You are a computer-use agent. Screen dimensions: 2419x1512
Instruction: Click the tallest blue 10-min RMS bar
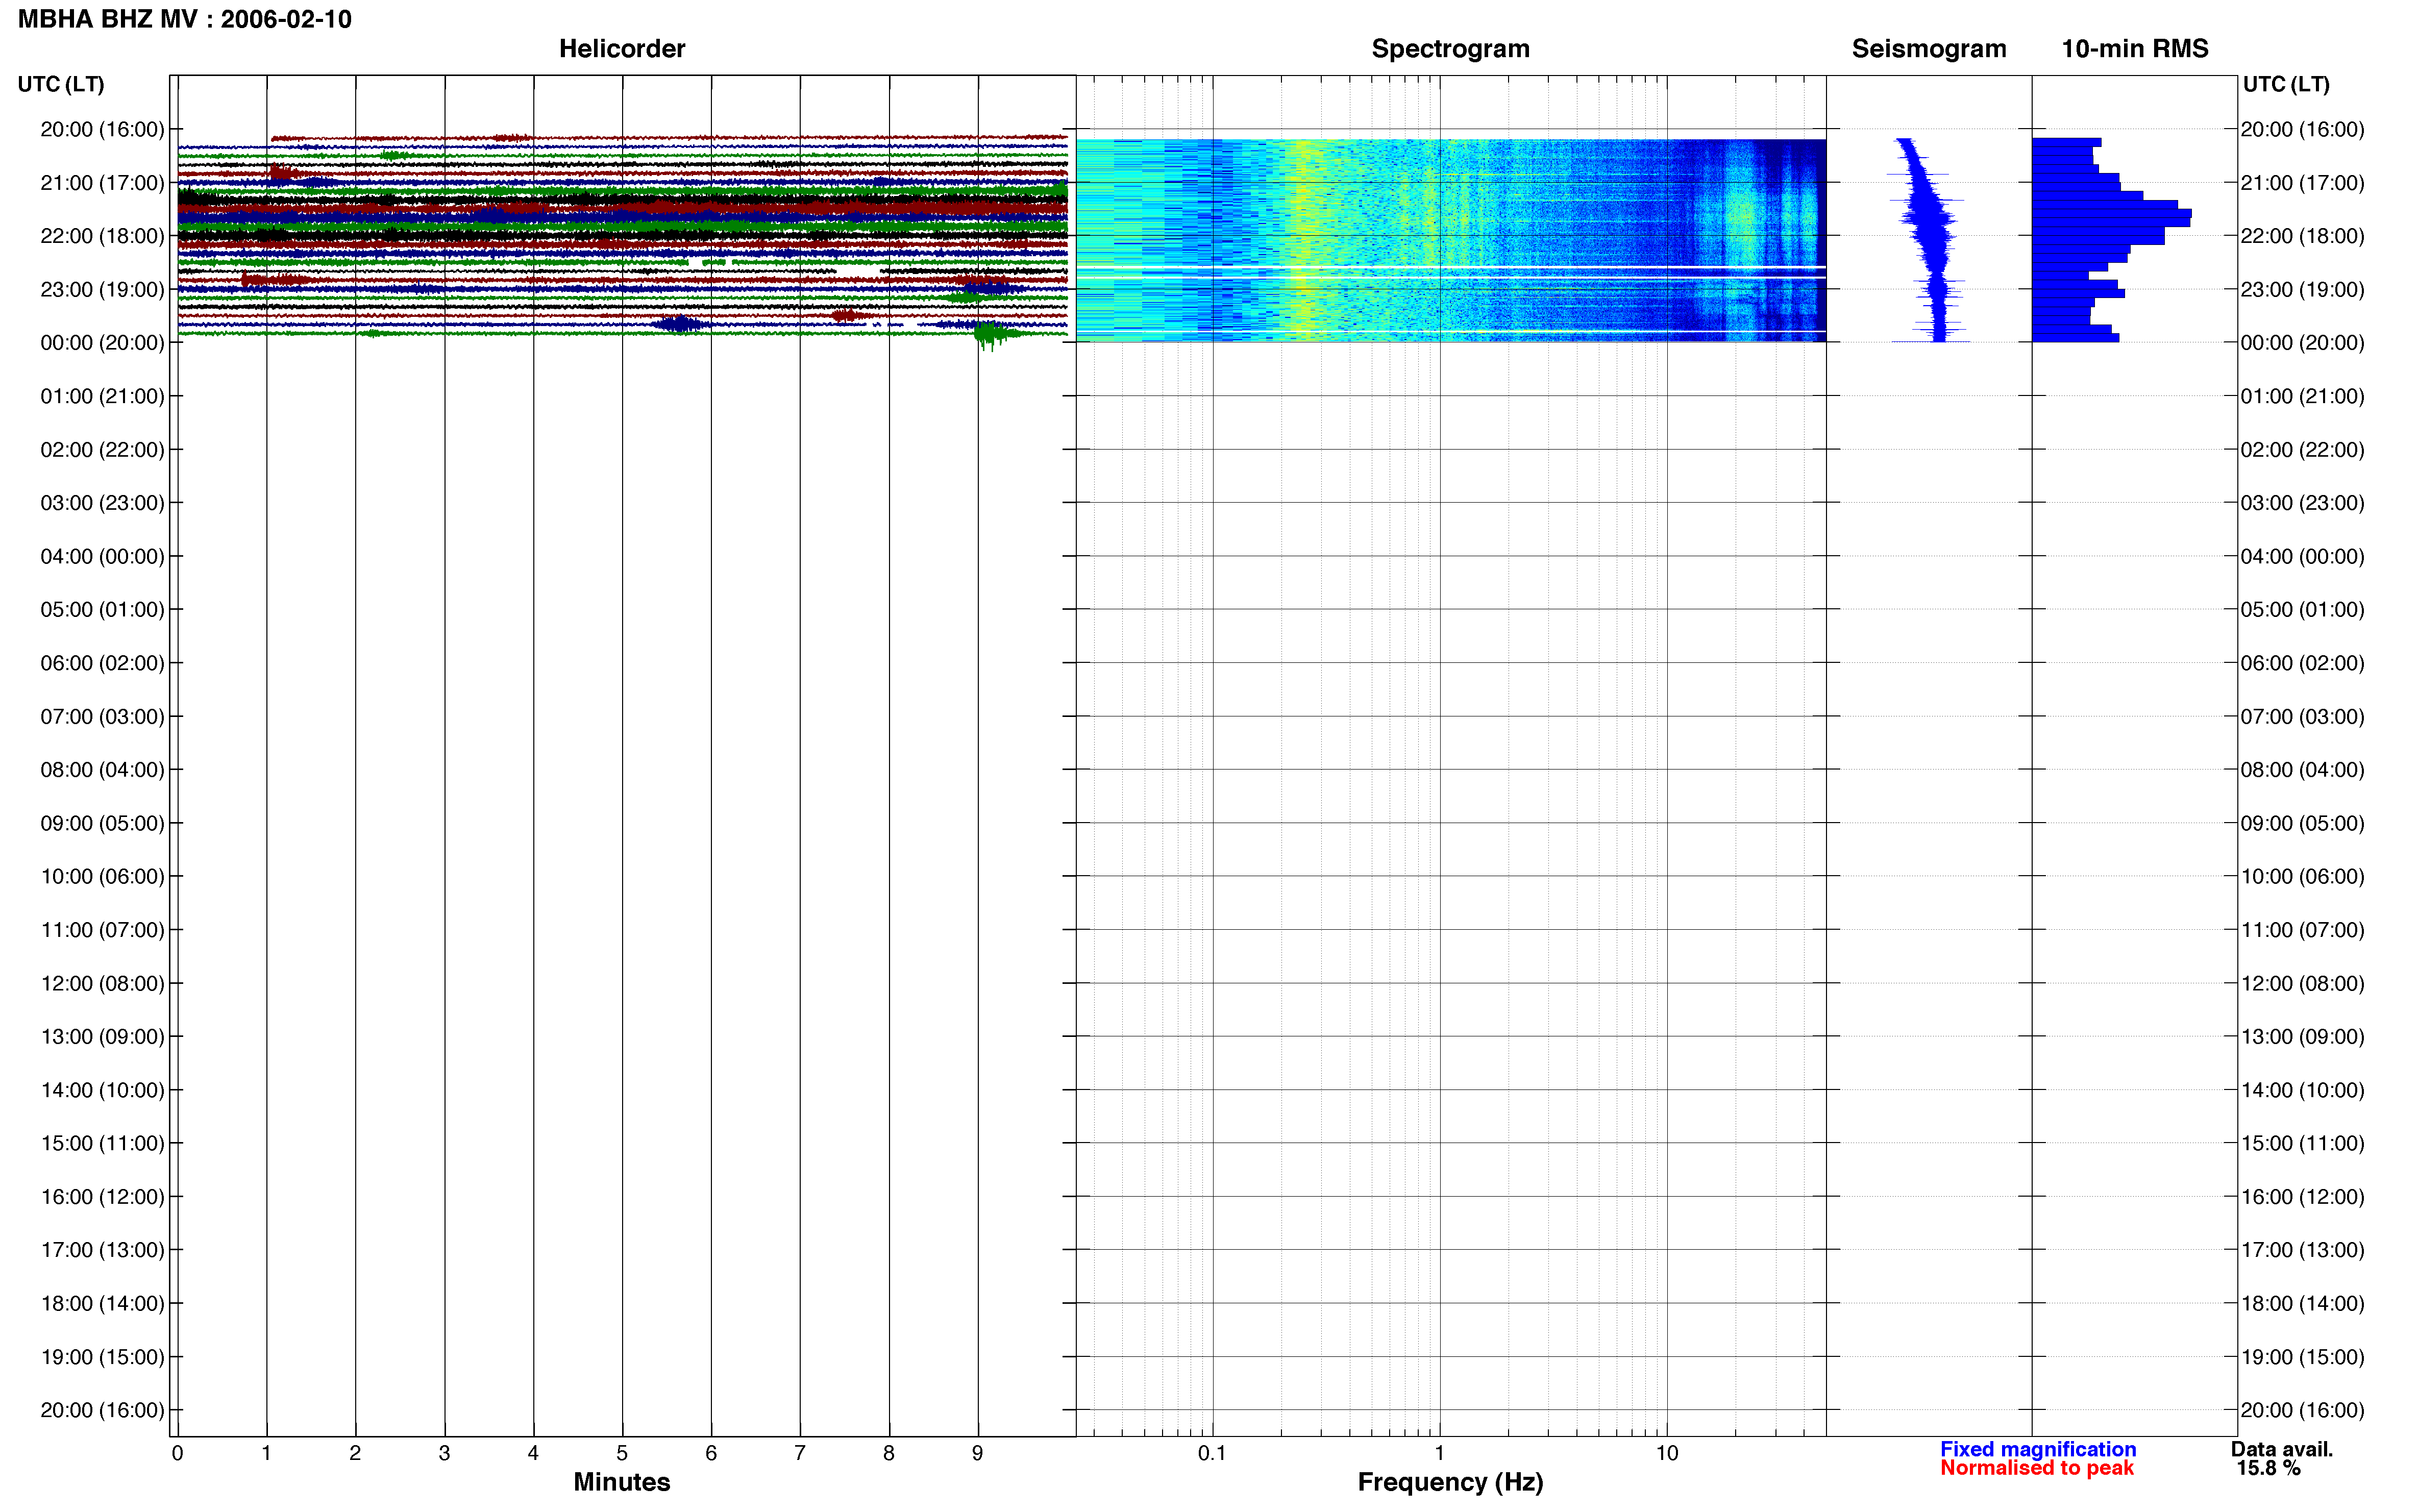[2112, 214]
